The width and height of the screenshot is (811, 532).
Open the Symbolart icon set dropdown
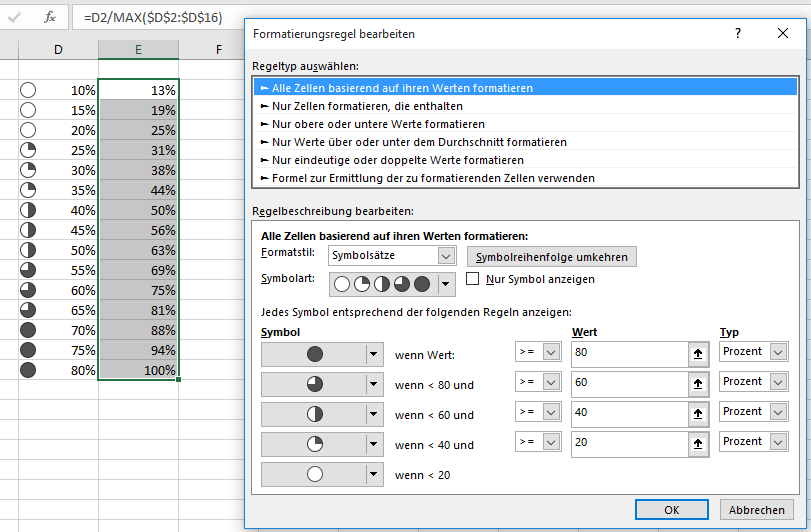tap(446, 284)
